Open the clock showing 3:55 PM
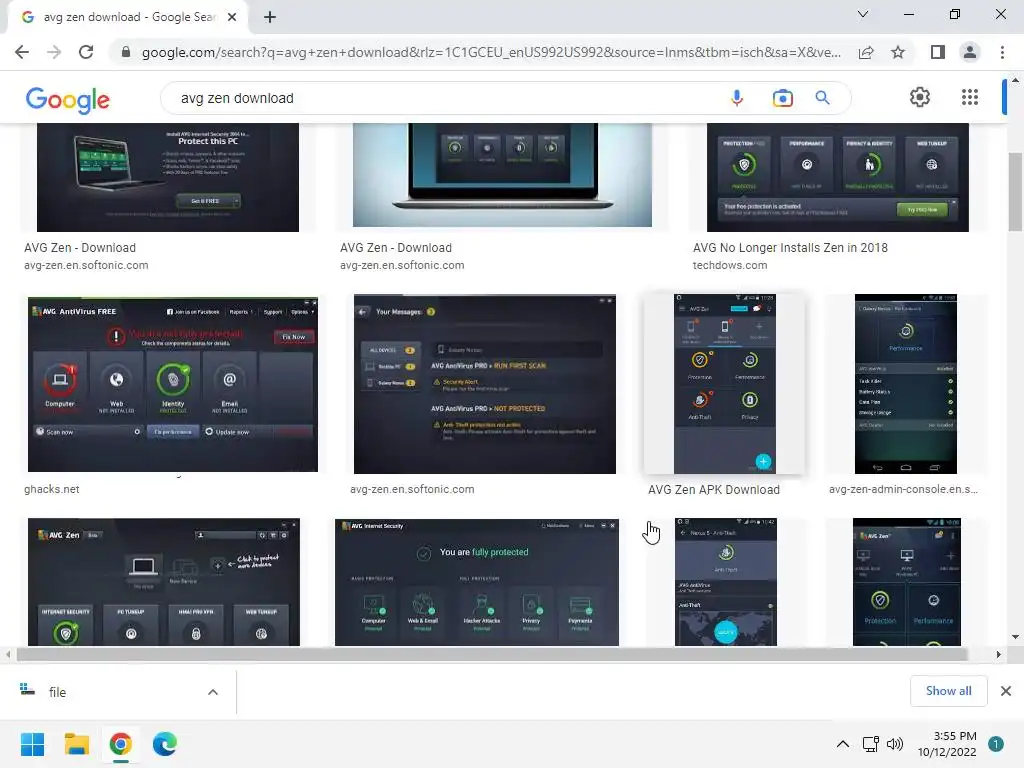The image size is (1024, 768). (947, 744)
